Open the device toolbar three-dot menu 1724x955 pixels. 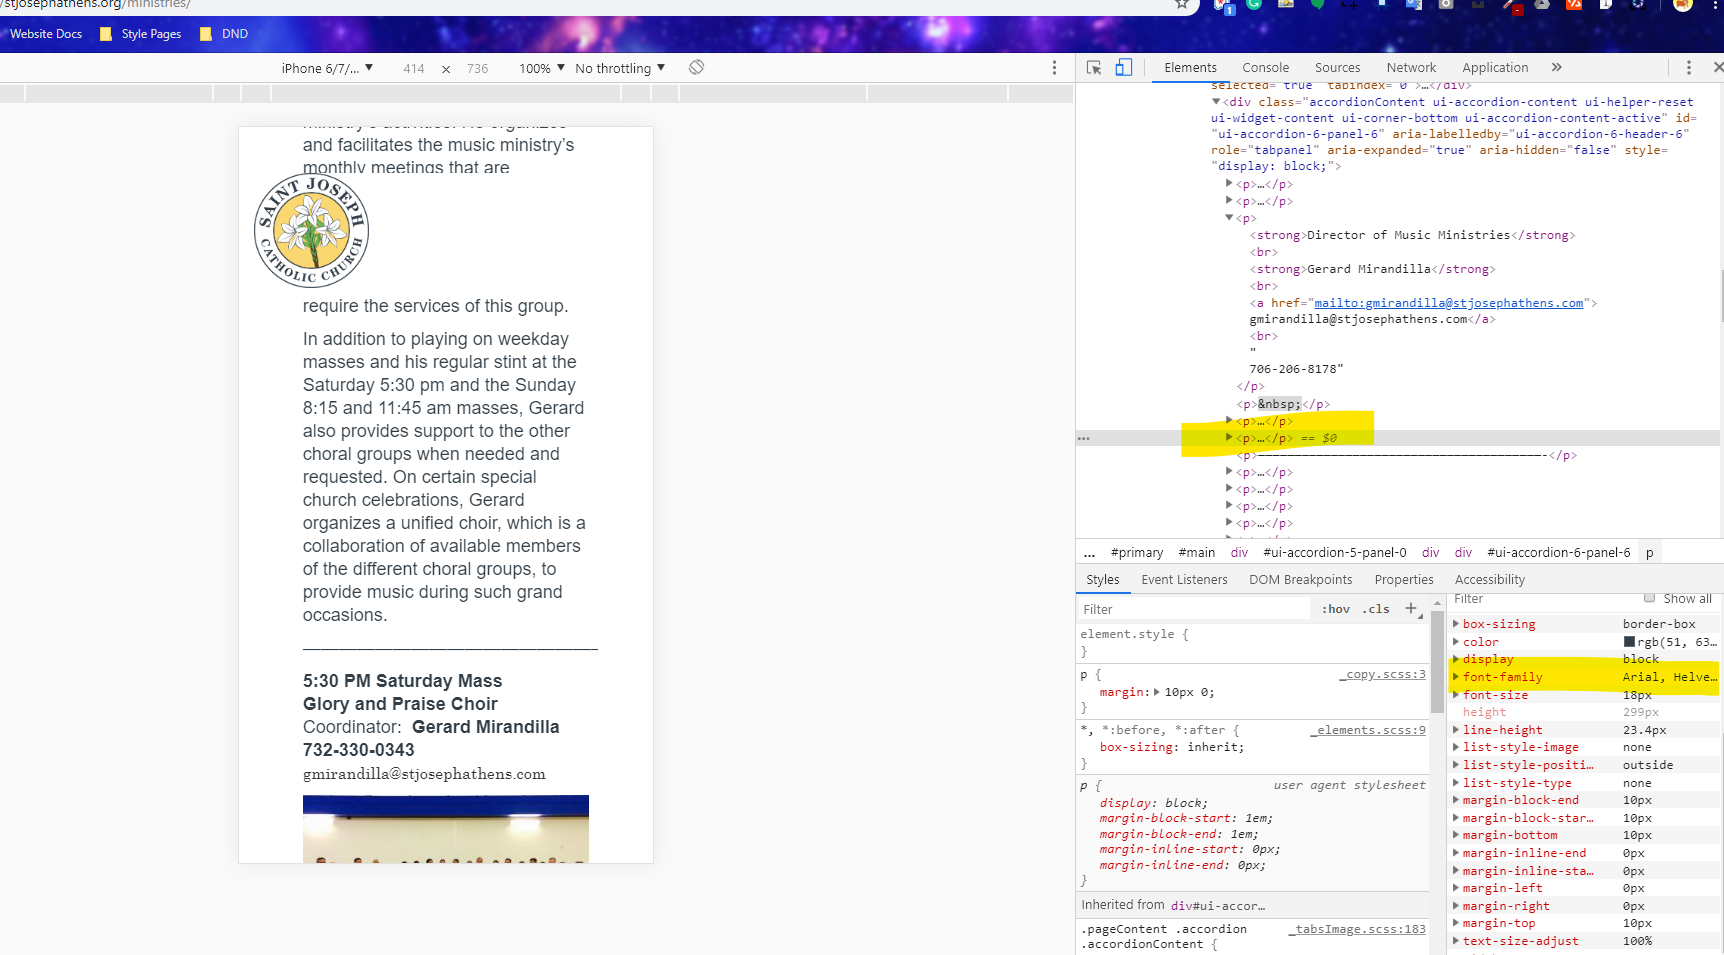pyautogui.click(x=1054, y=68)
